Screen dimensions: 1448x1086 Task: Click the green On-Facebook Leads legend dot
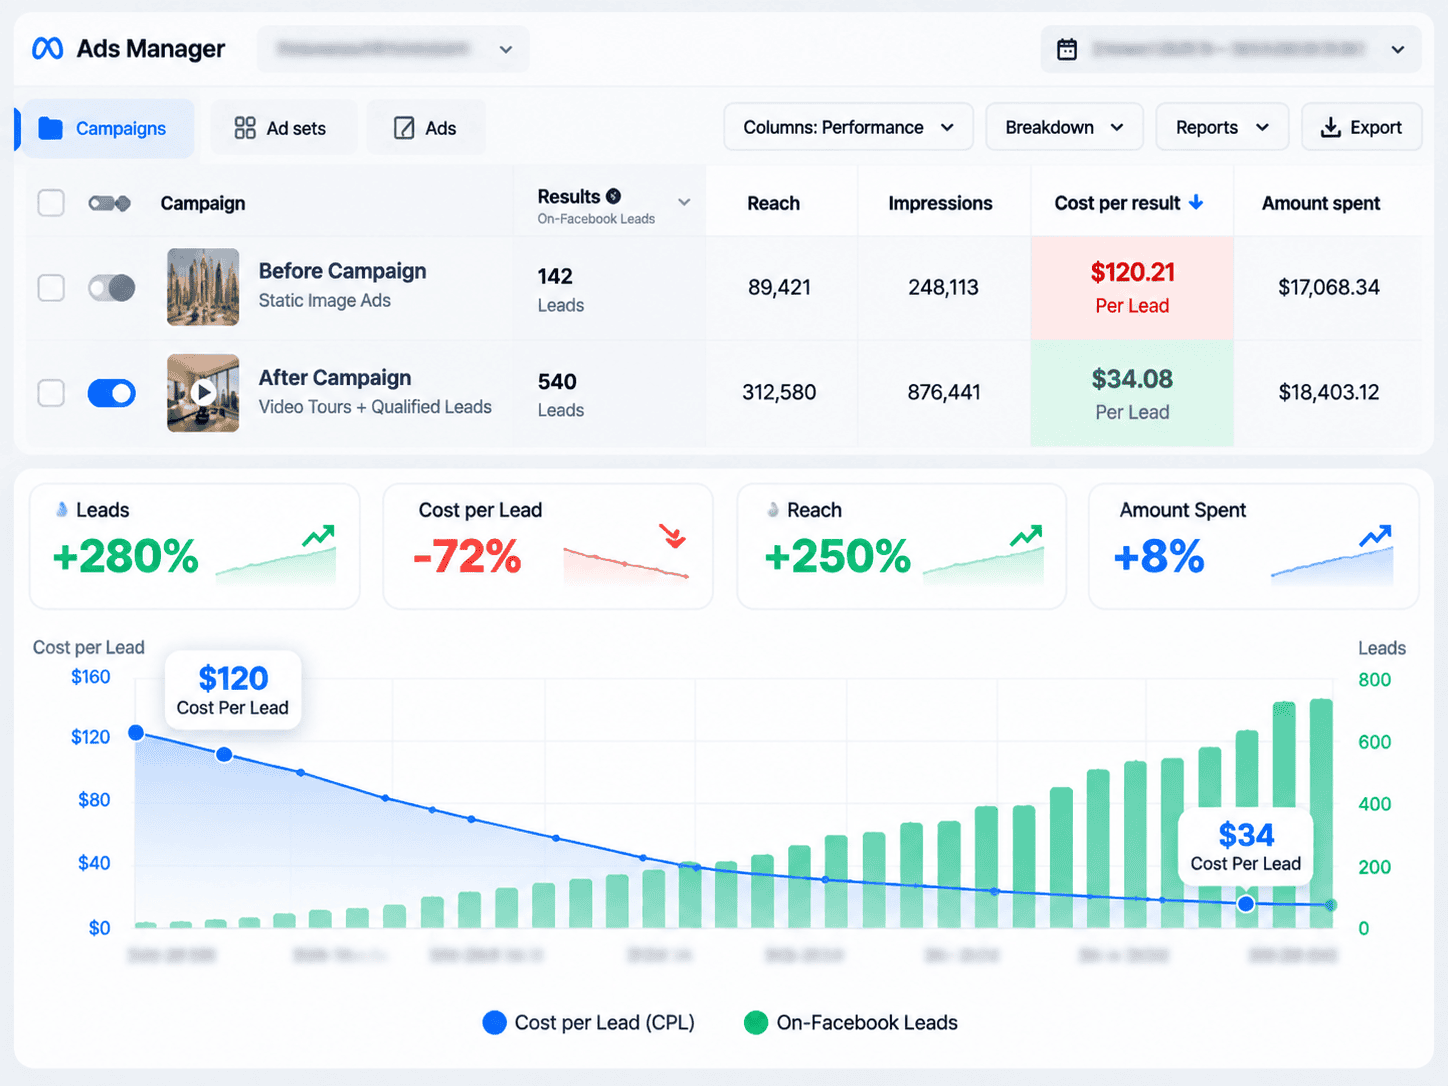tap(756, 1022)
